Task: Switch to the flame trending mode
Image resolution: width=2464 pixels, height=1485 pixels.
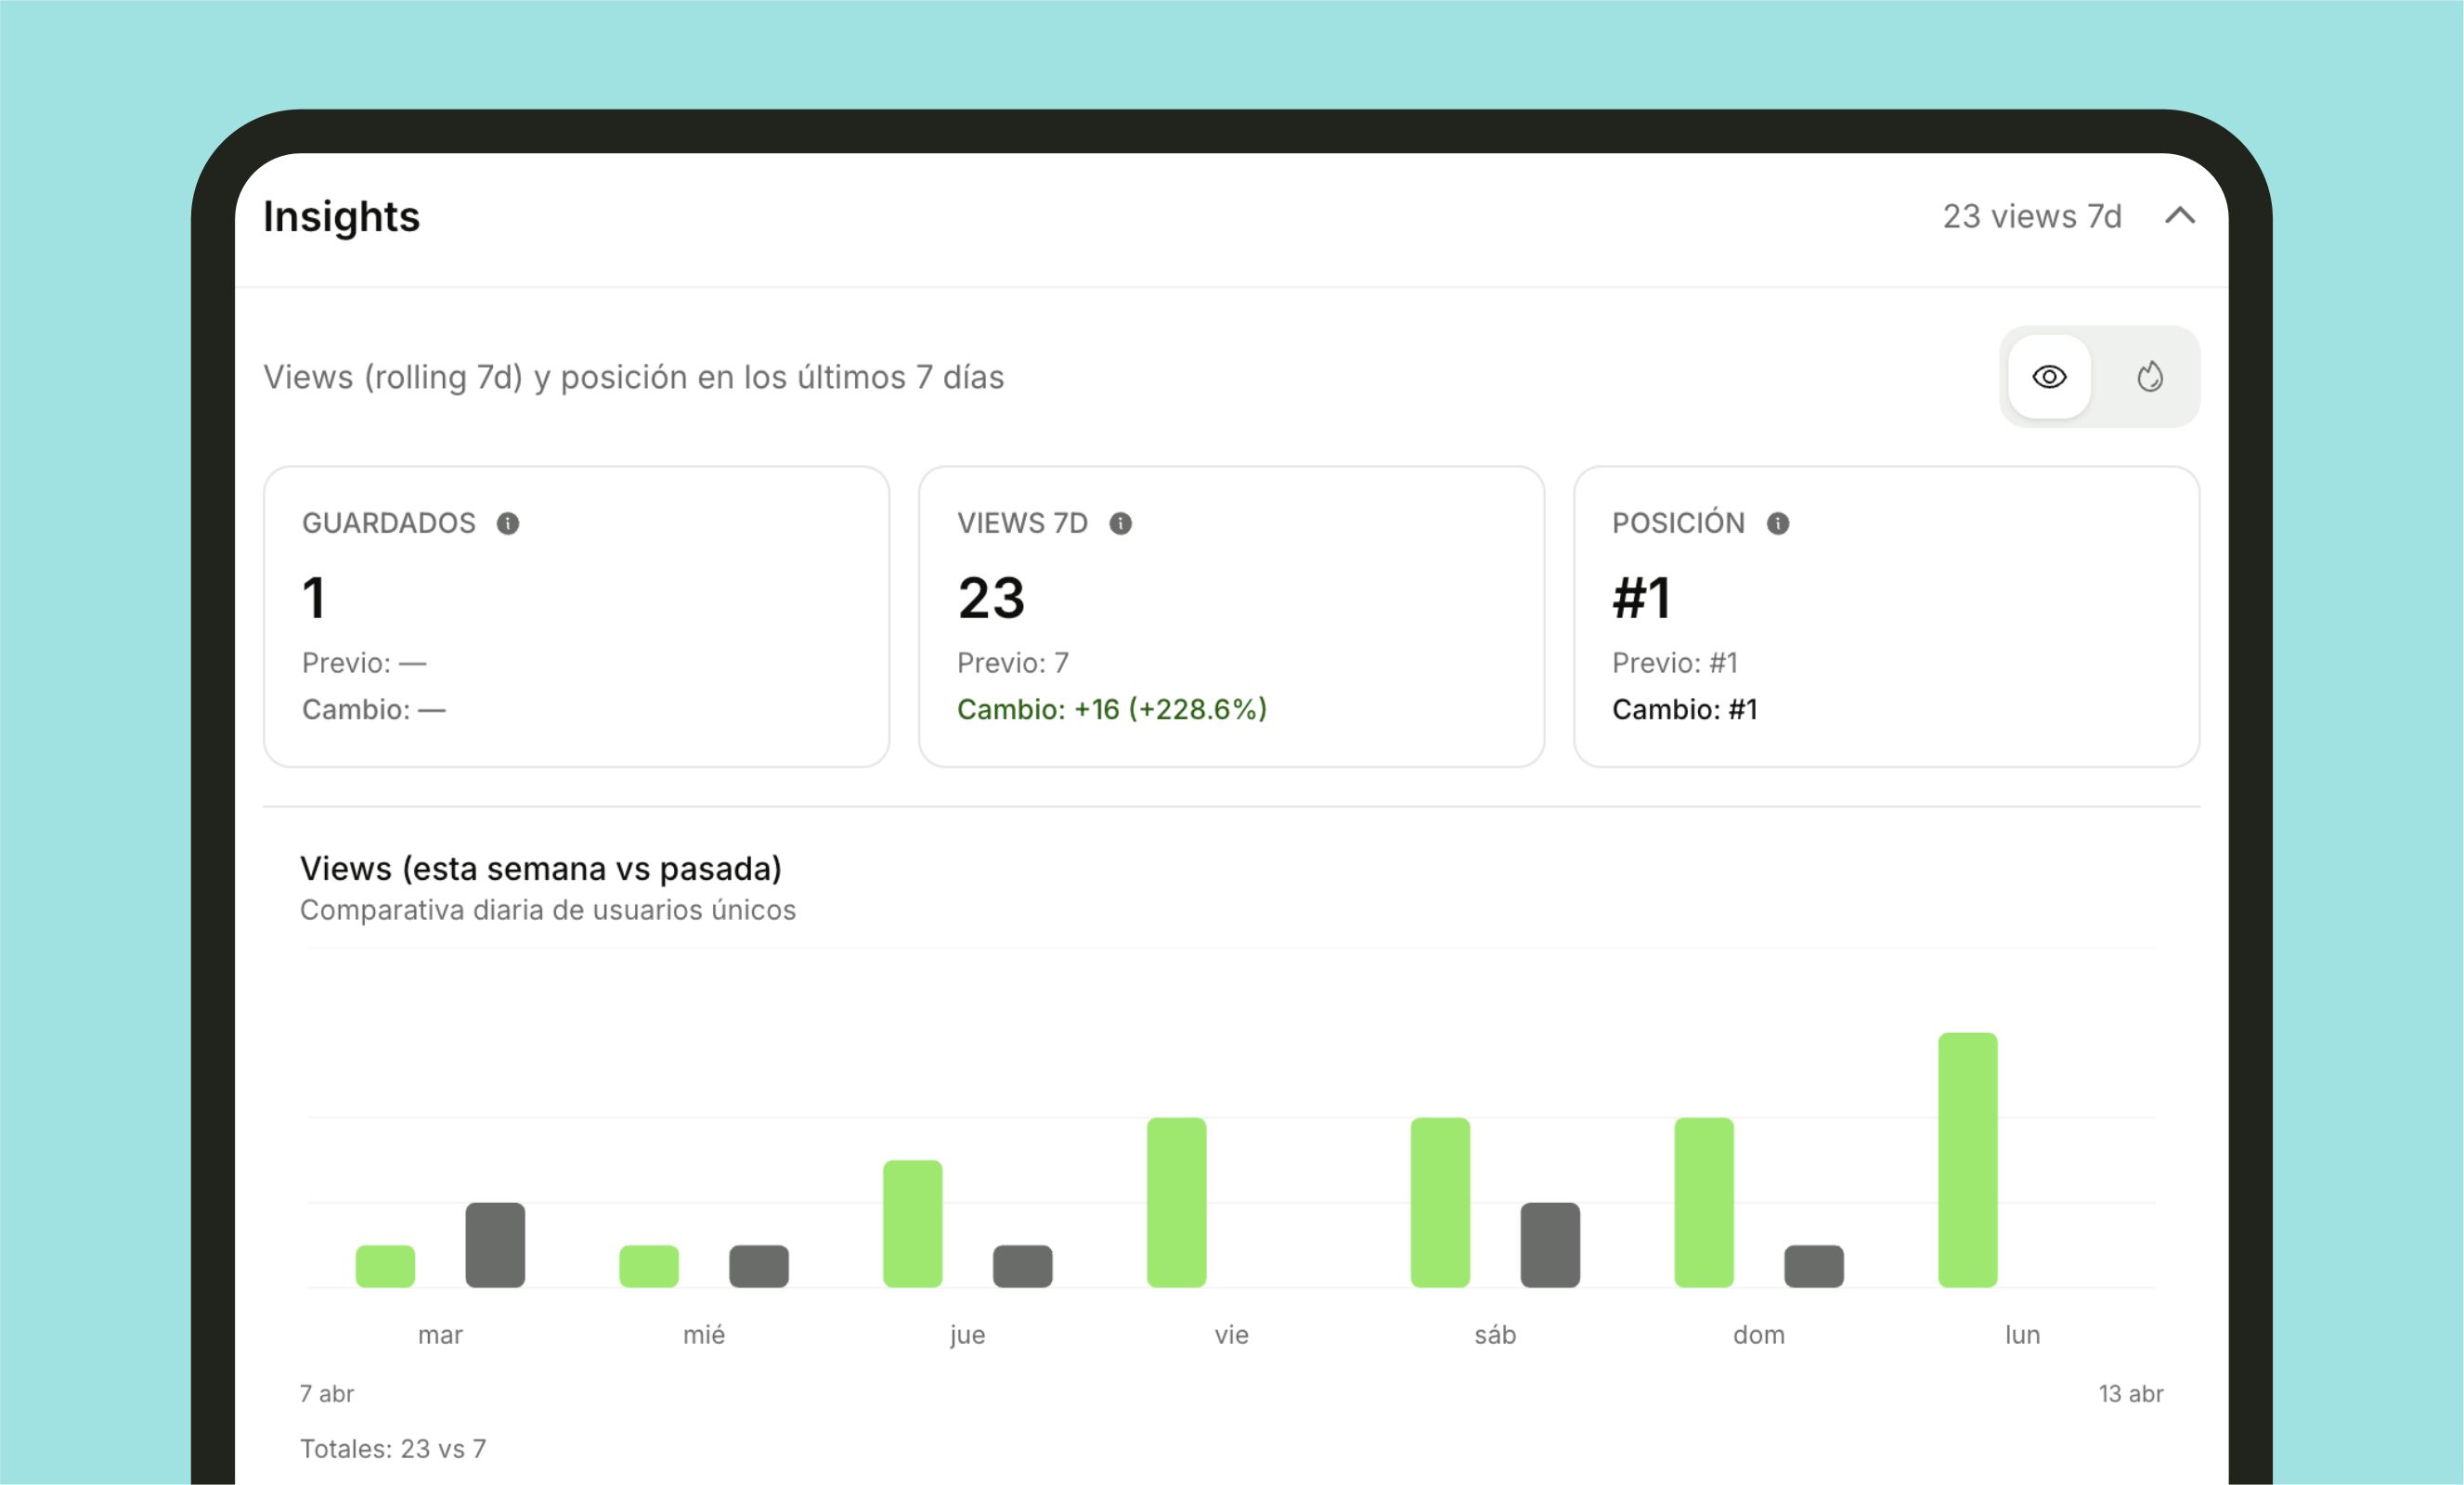Action: point(2150,377)
